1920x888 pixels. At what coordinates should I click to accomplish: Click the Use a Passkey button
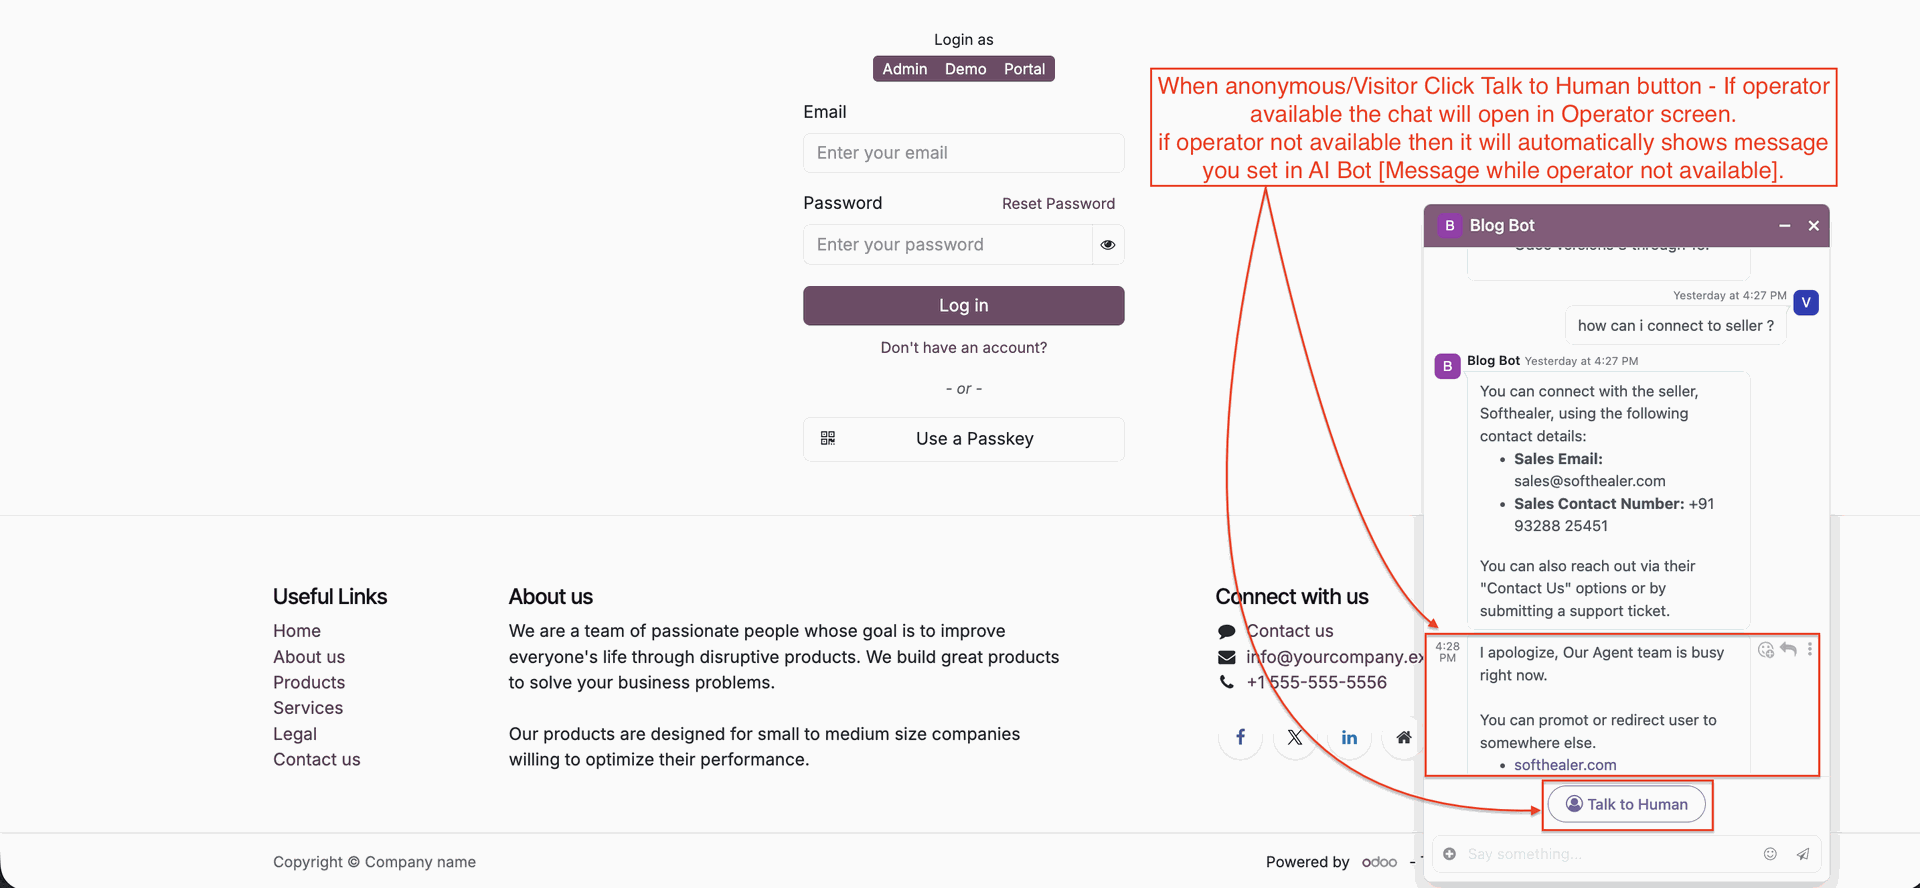963,439
